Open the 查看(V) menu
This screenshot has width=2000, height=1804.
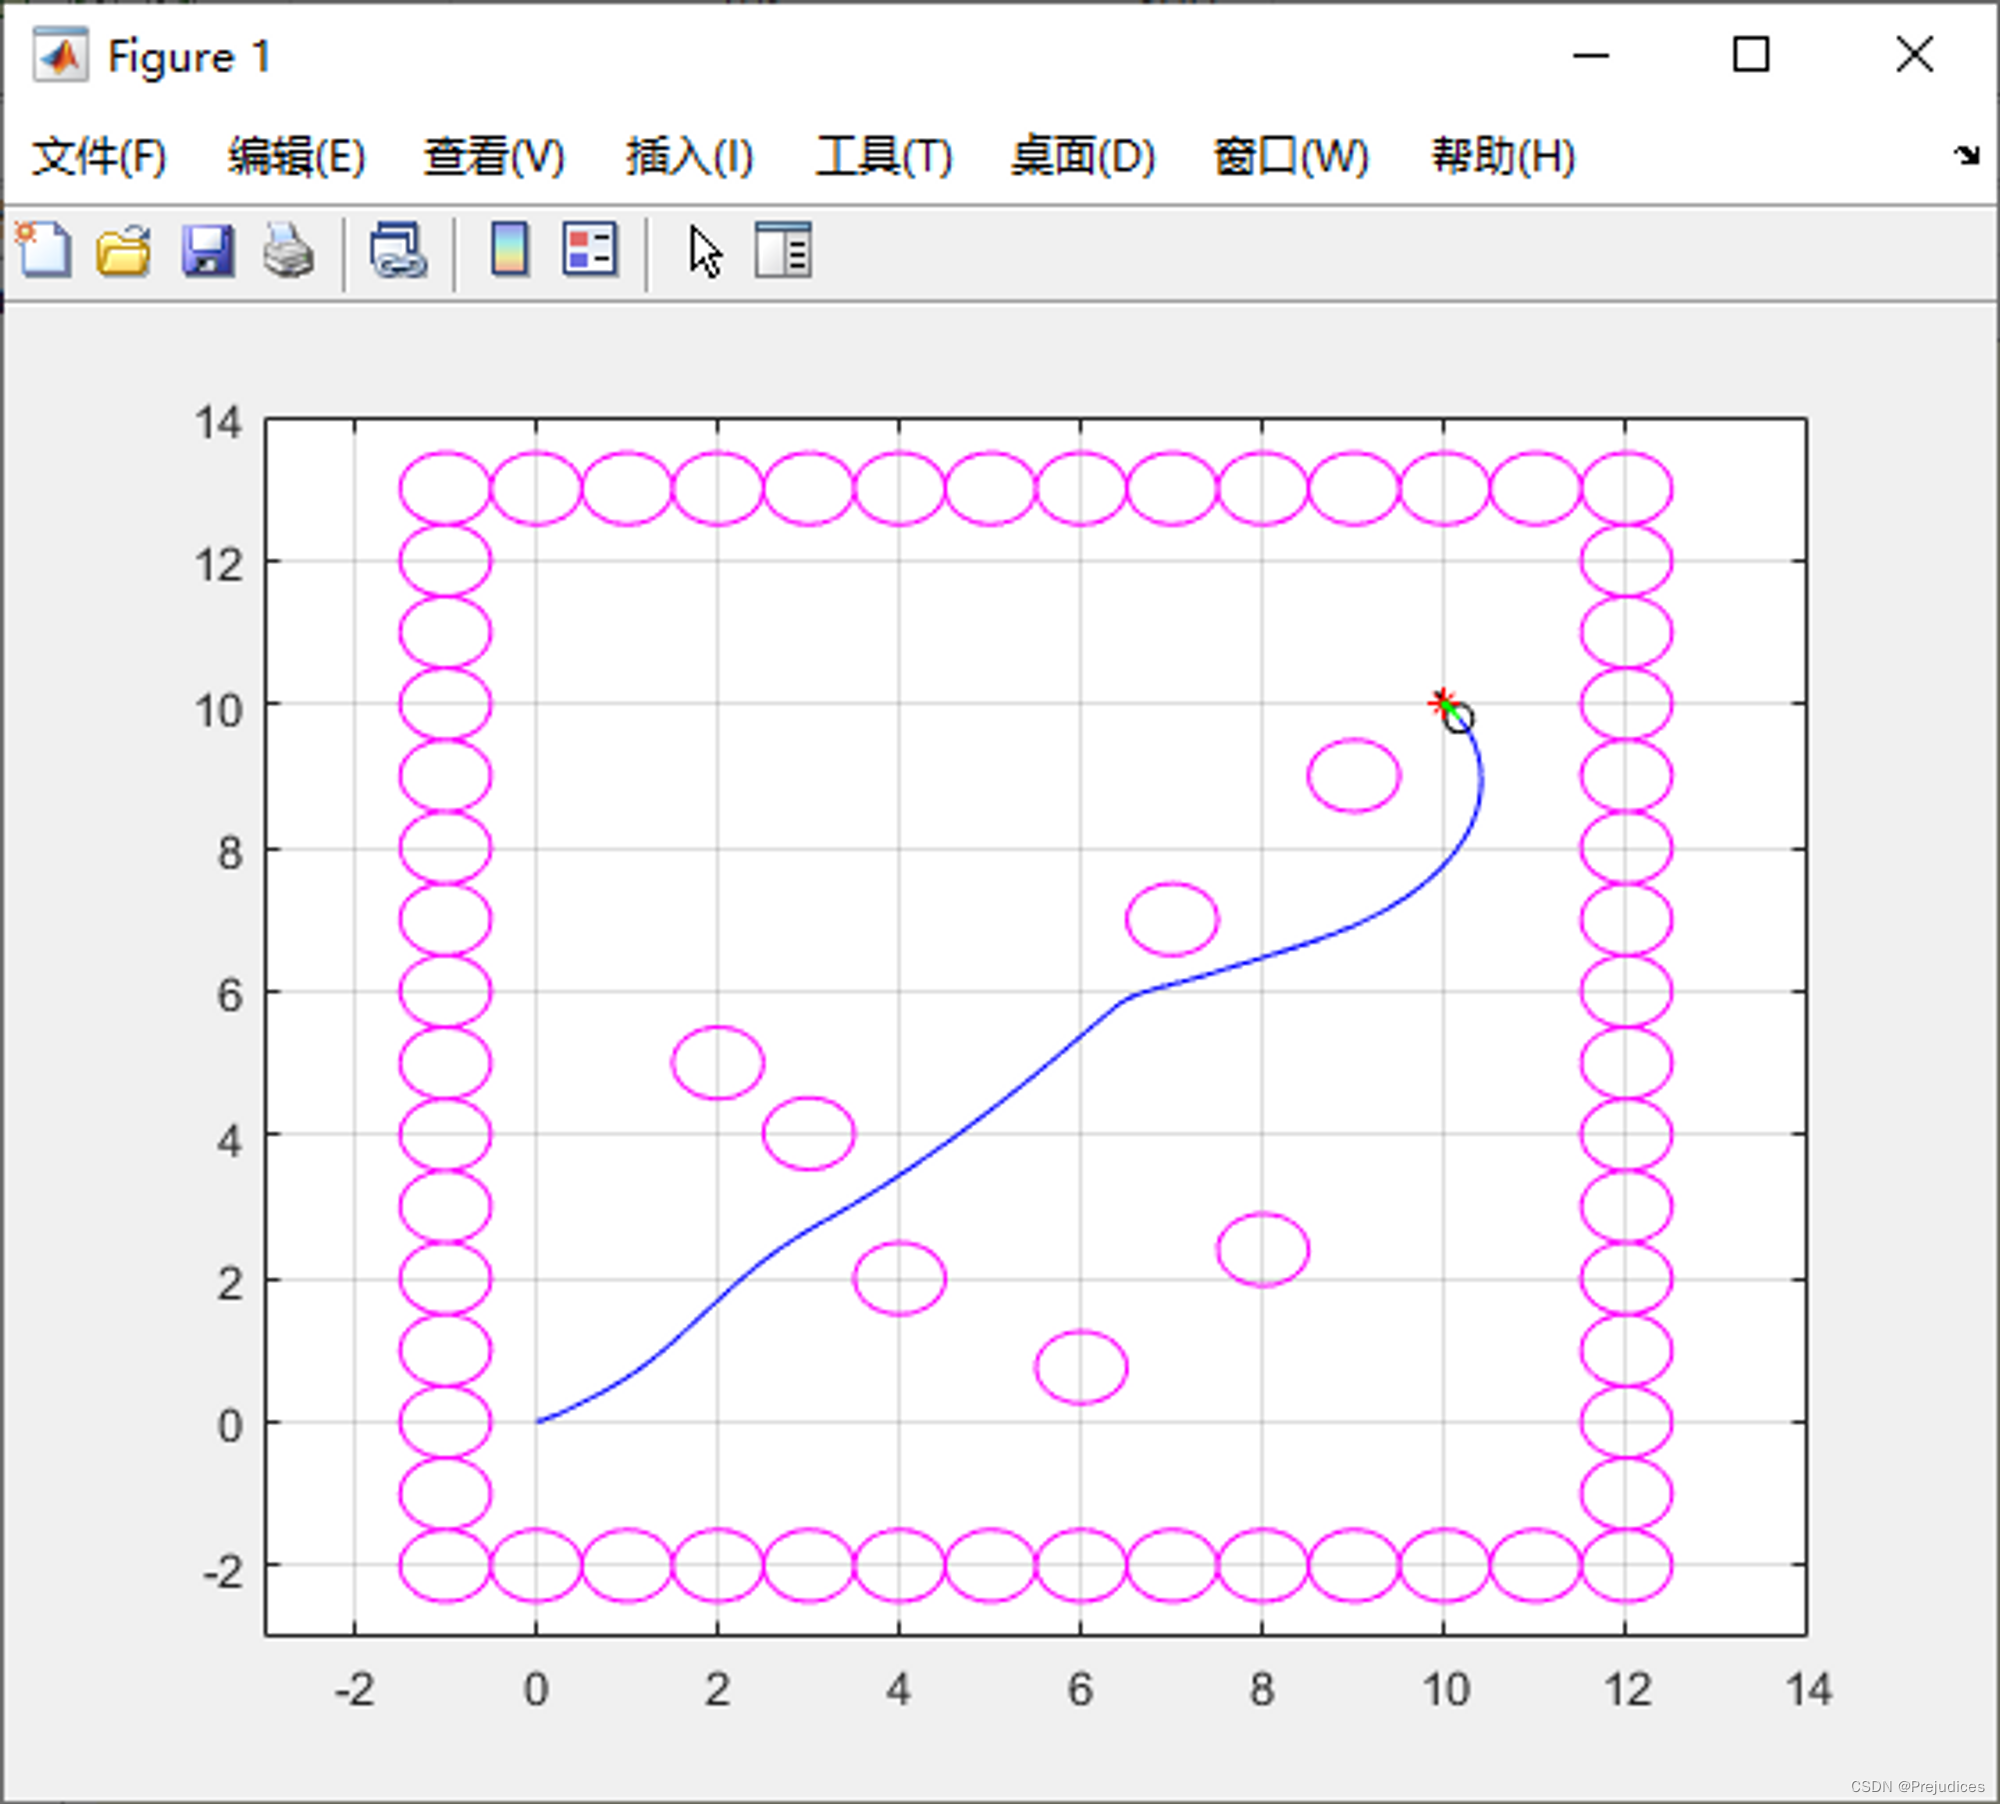[x=494, y=157]
